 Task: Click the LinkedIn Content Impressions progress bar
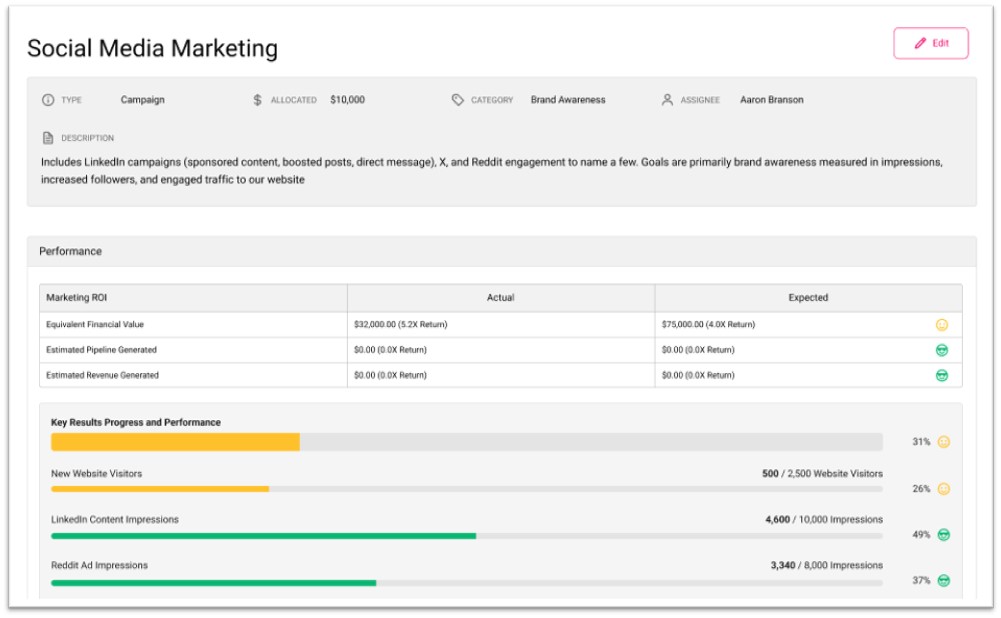click(466, 536)
